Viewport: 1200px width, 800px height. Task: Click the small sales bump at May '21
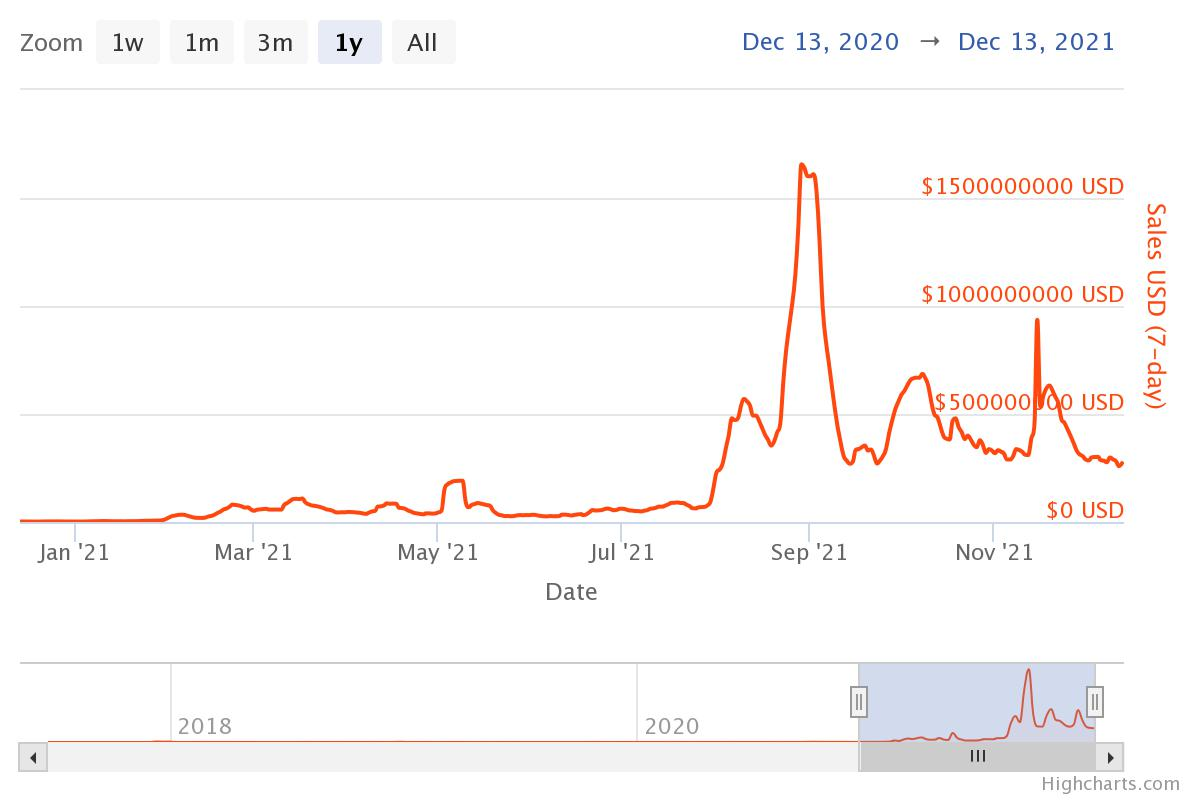(456, 481)
